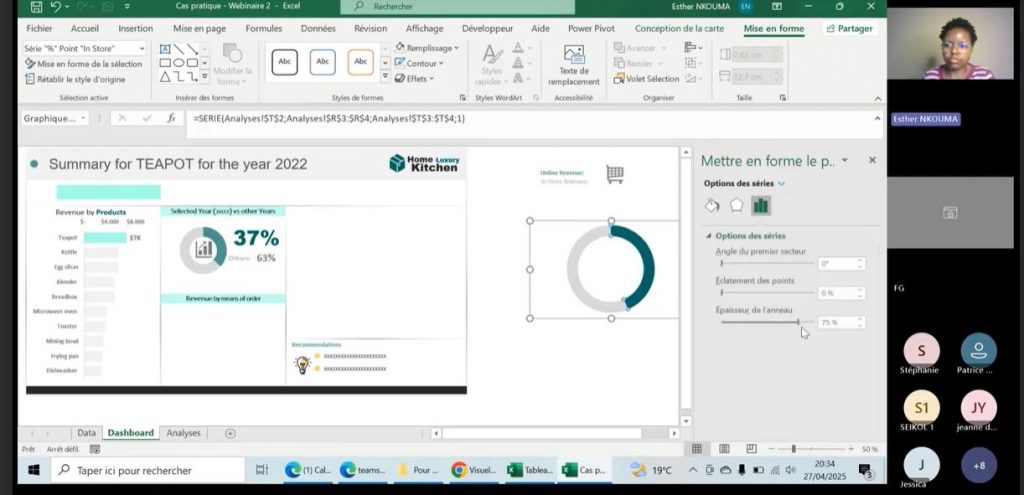Select the oval shape in shapes gallery
Image resolution: width=1024 pixels, height=495 pixels.
(179, 63)
